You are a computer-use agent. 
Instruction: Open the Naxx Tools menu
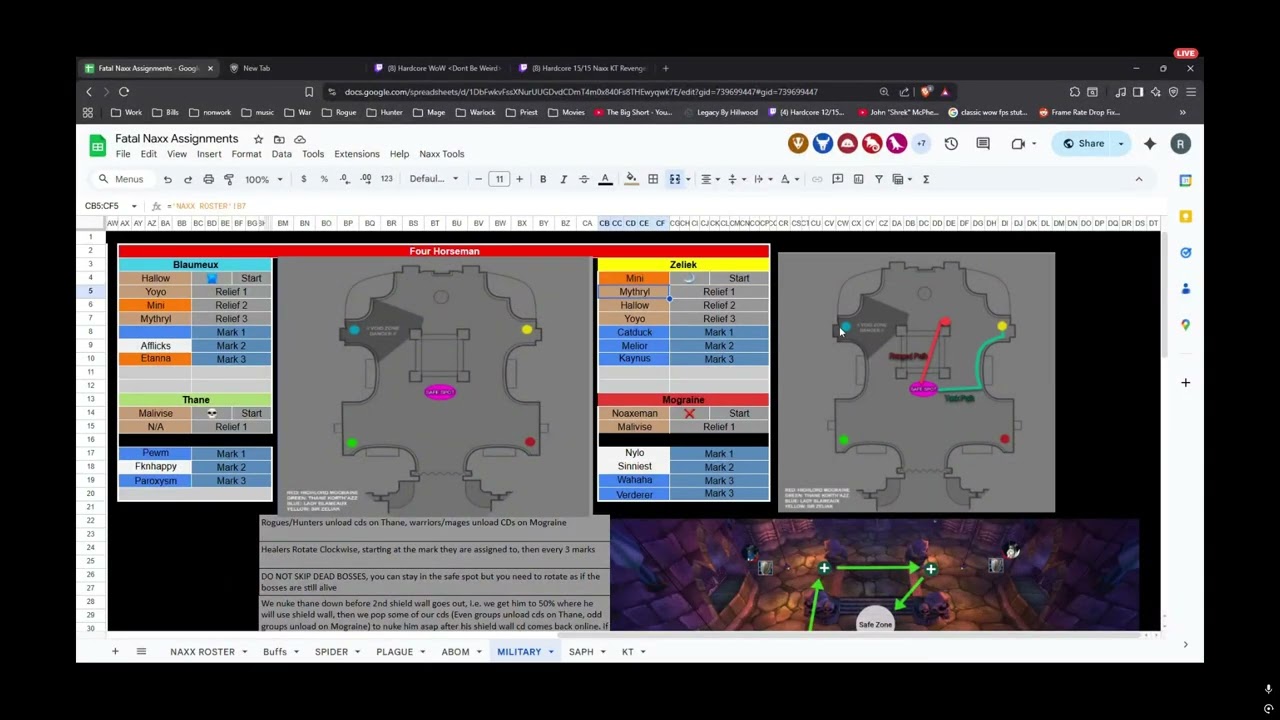click(x=442, y=154)
